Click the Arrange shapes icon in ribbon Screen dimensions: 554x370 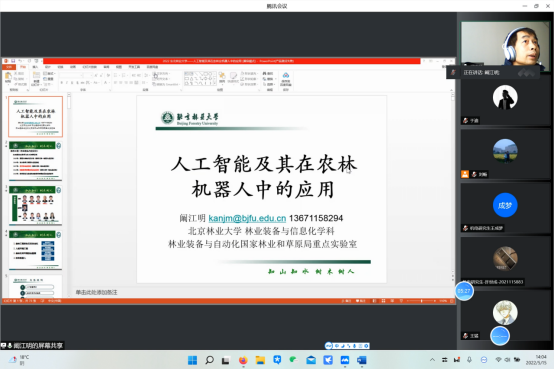222,78
